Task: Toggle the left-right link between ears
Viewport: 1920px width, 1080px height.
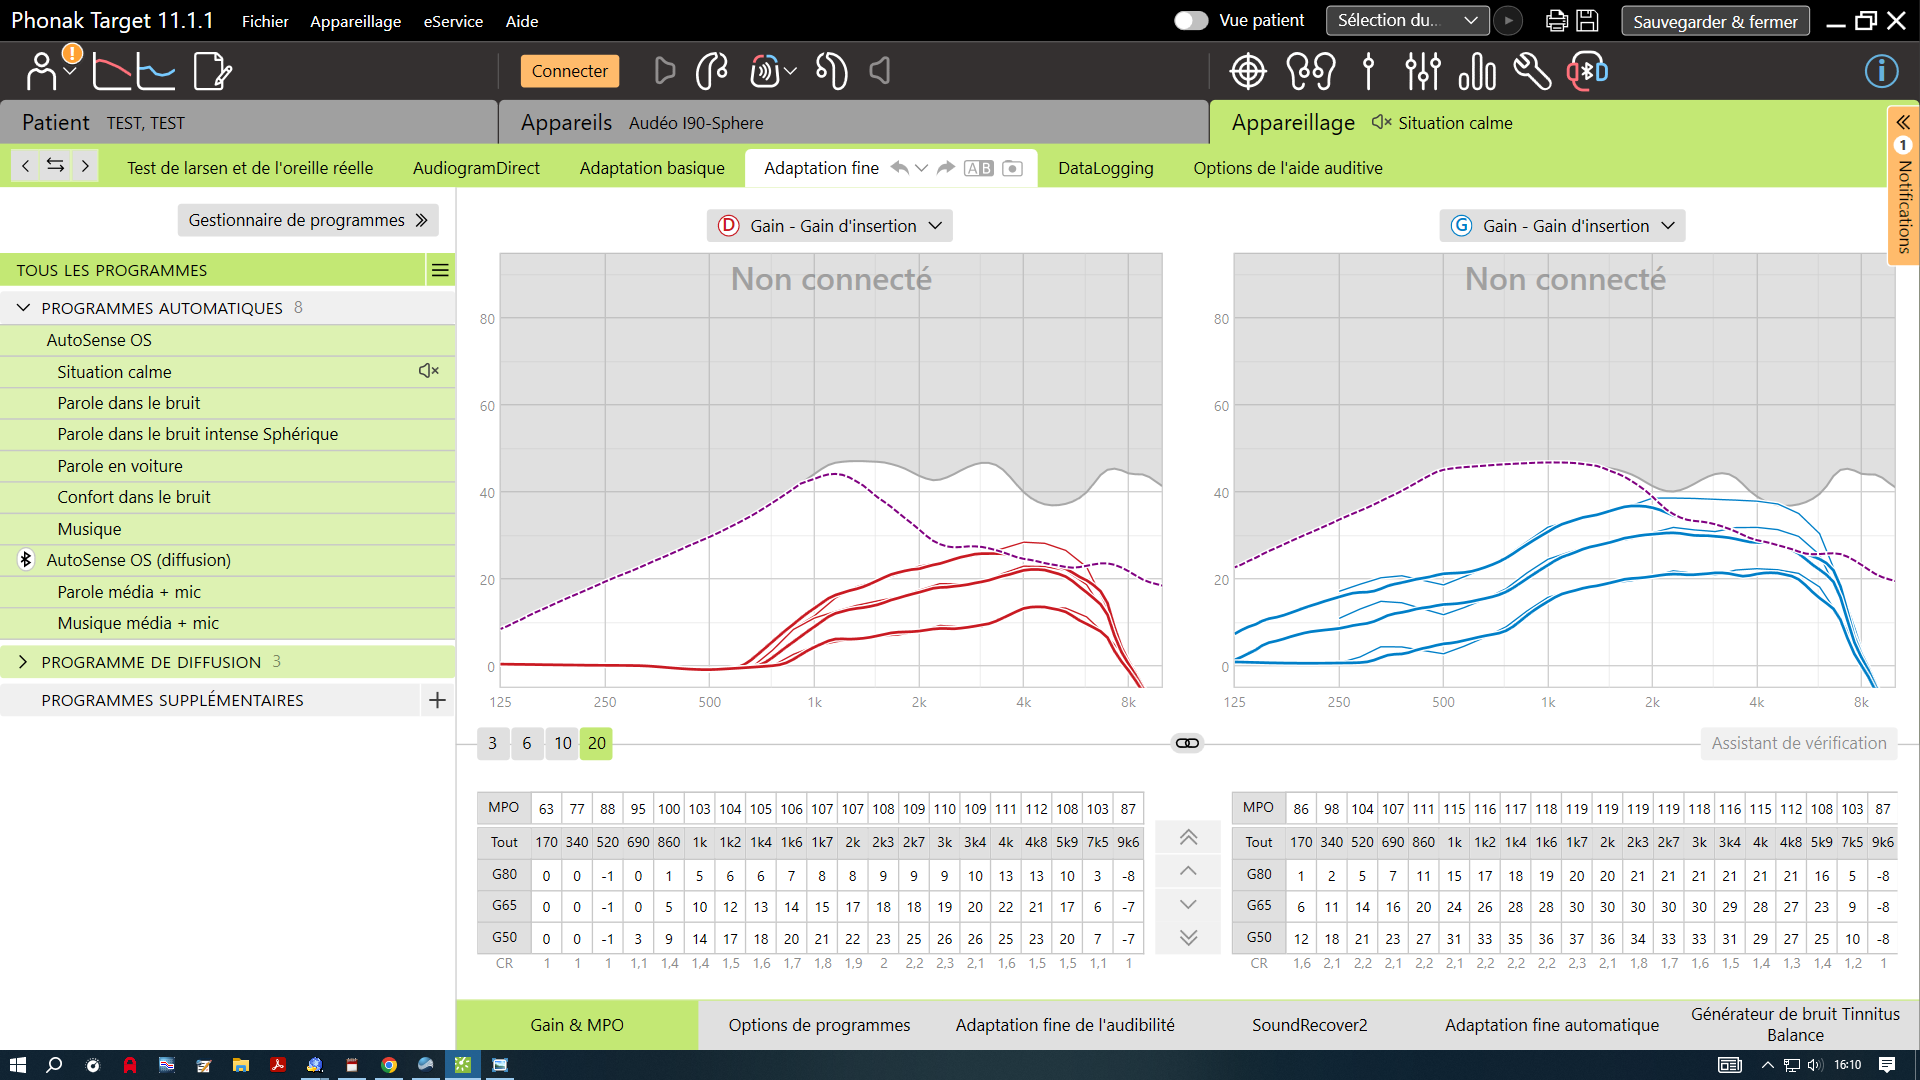Action: point(1187,743)
